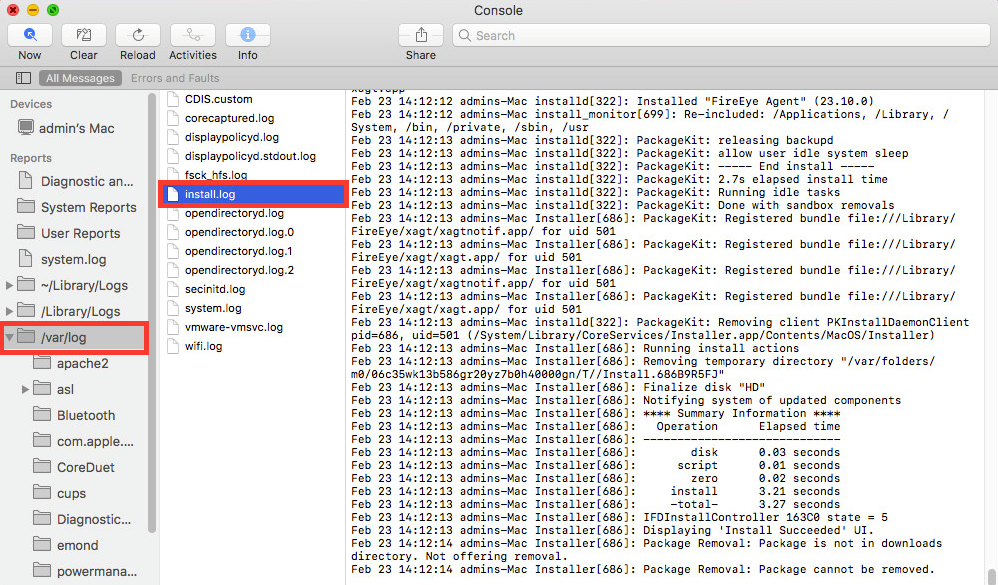
Task: Toggle the sidebar visibility icon
Action: point(24,78)
